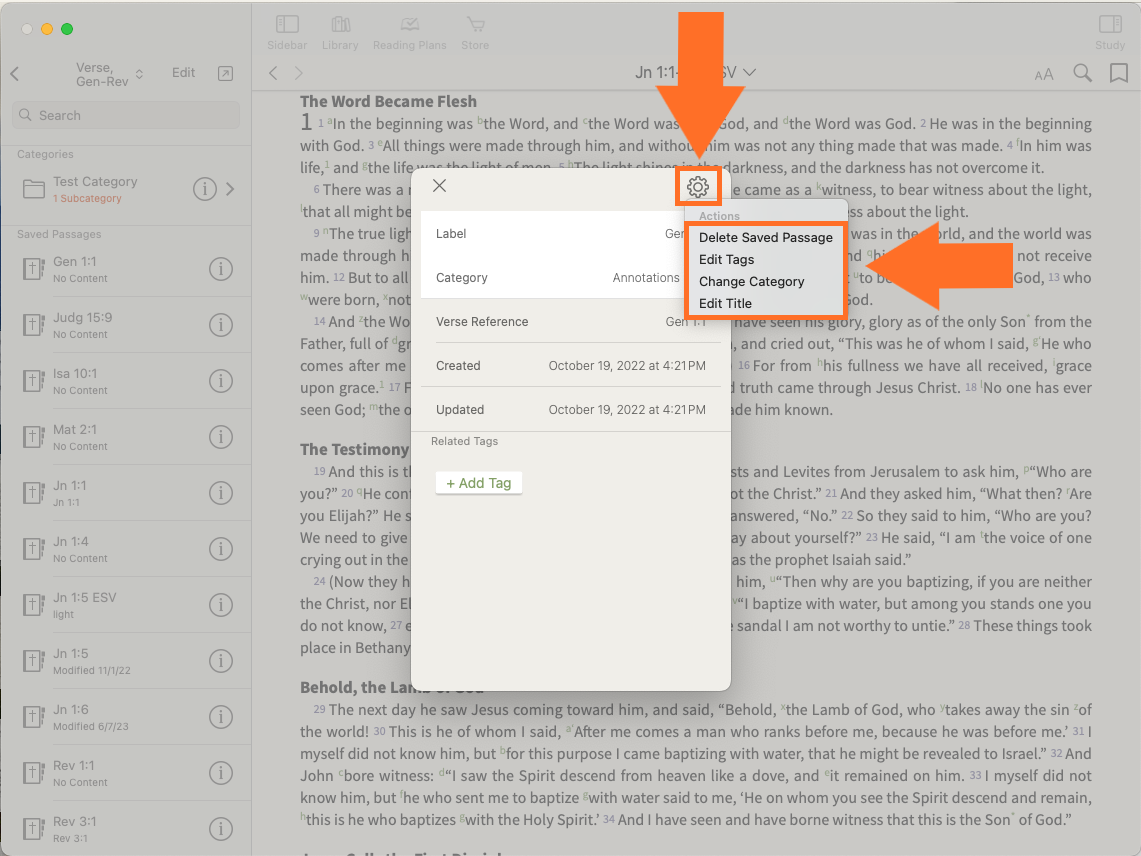This screenshot has height=856, width=1141.
Task: Show info for Test Category
Action: (x=204, y=189)
